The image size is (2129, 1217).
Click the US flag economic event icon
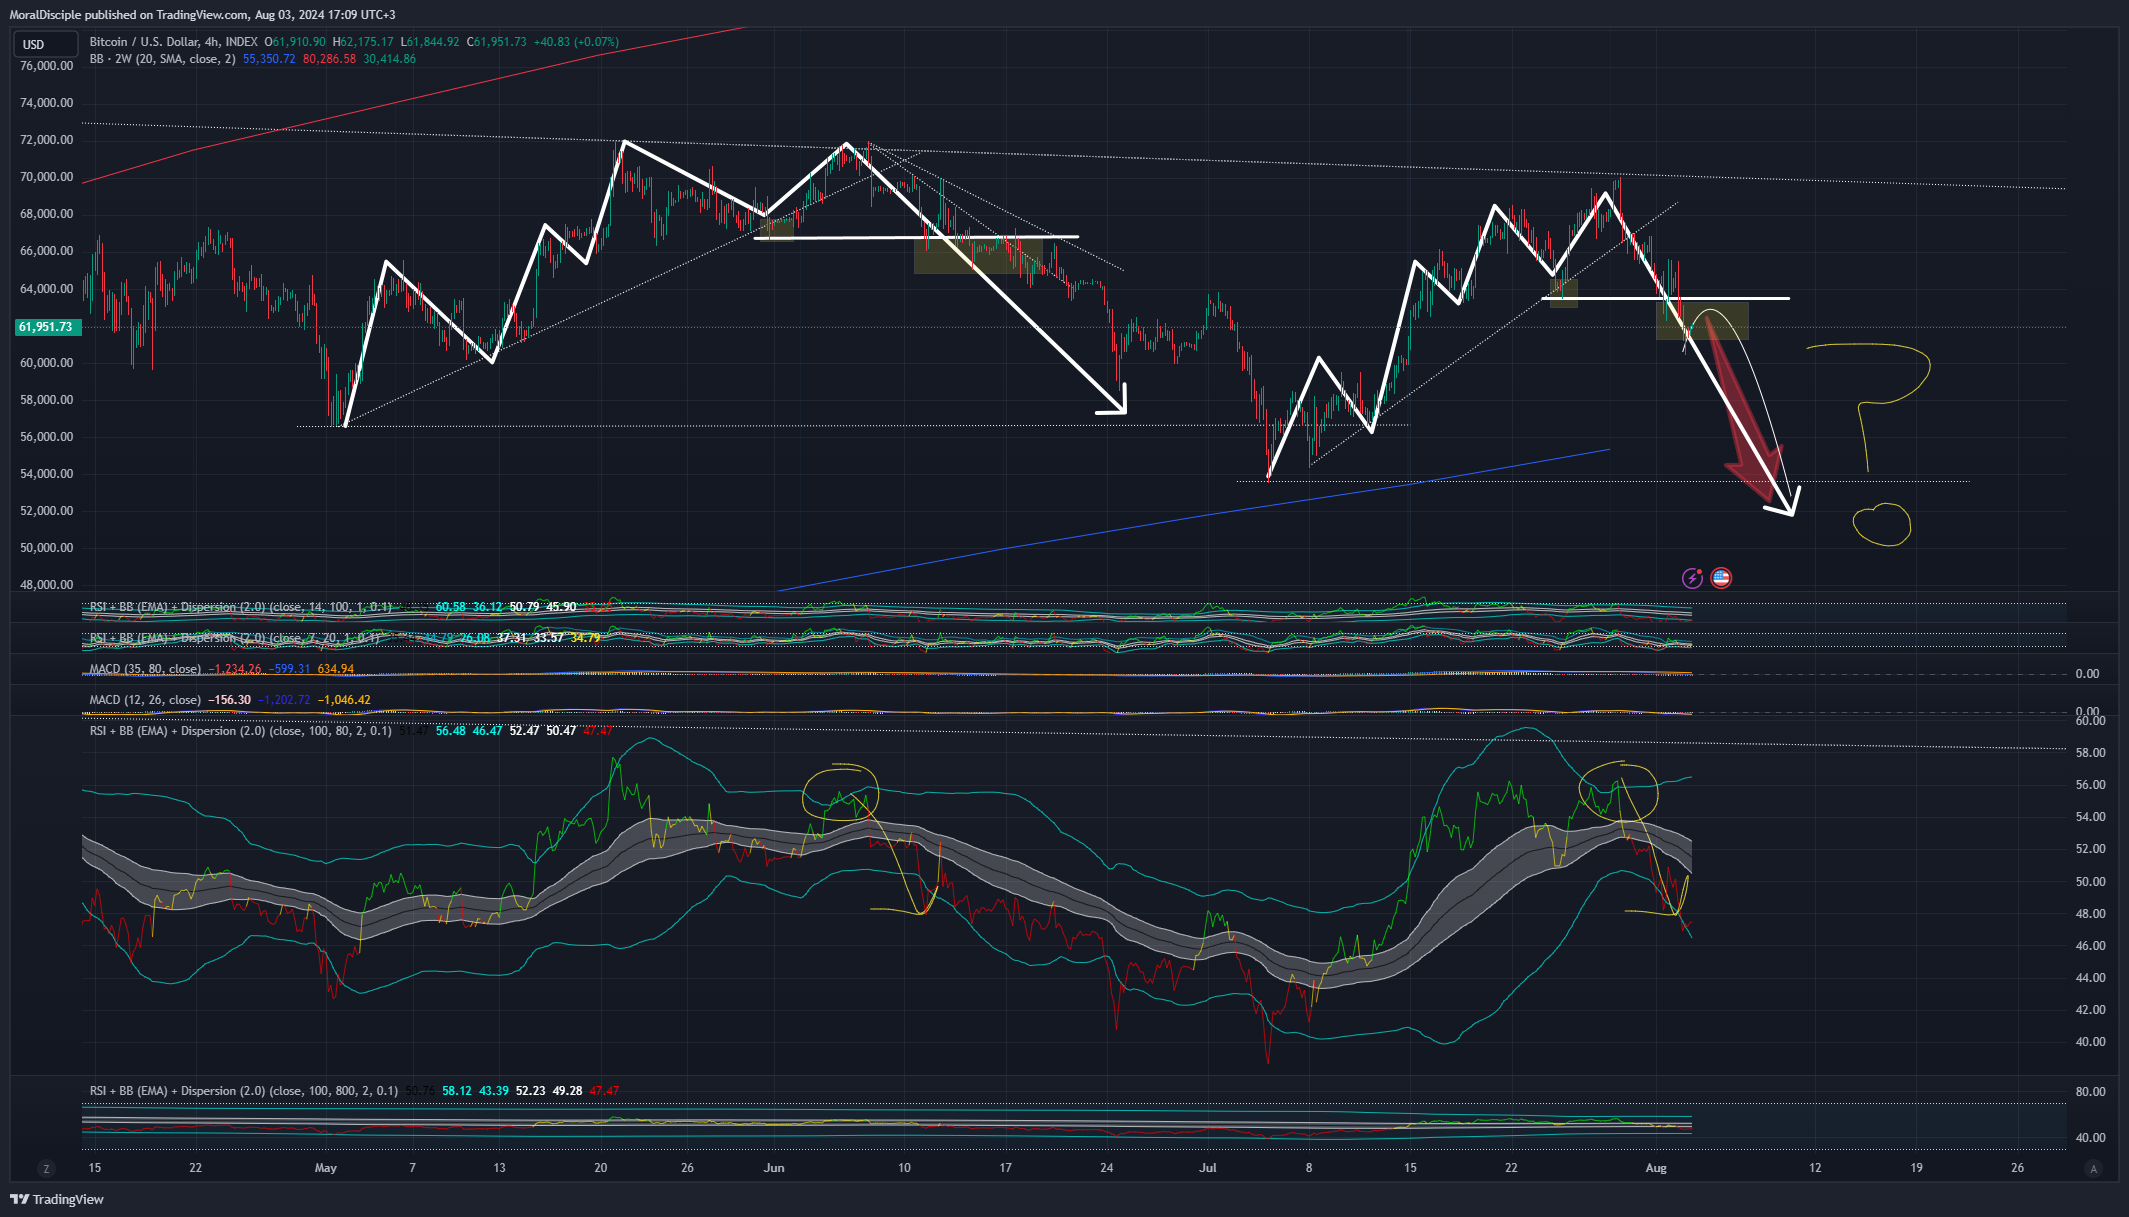pos(1721,578)
